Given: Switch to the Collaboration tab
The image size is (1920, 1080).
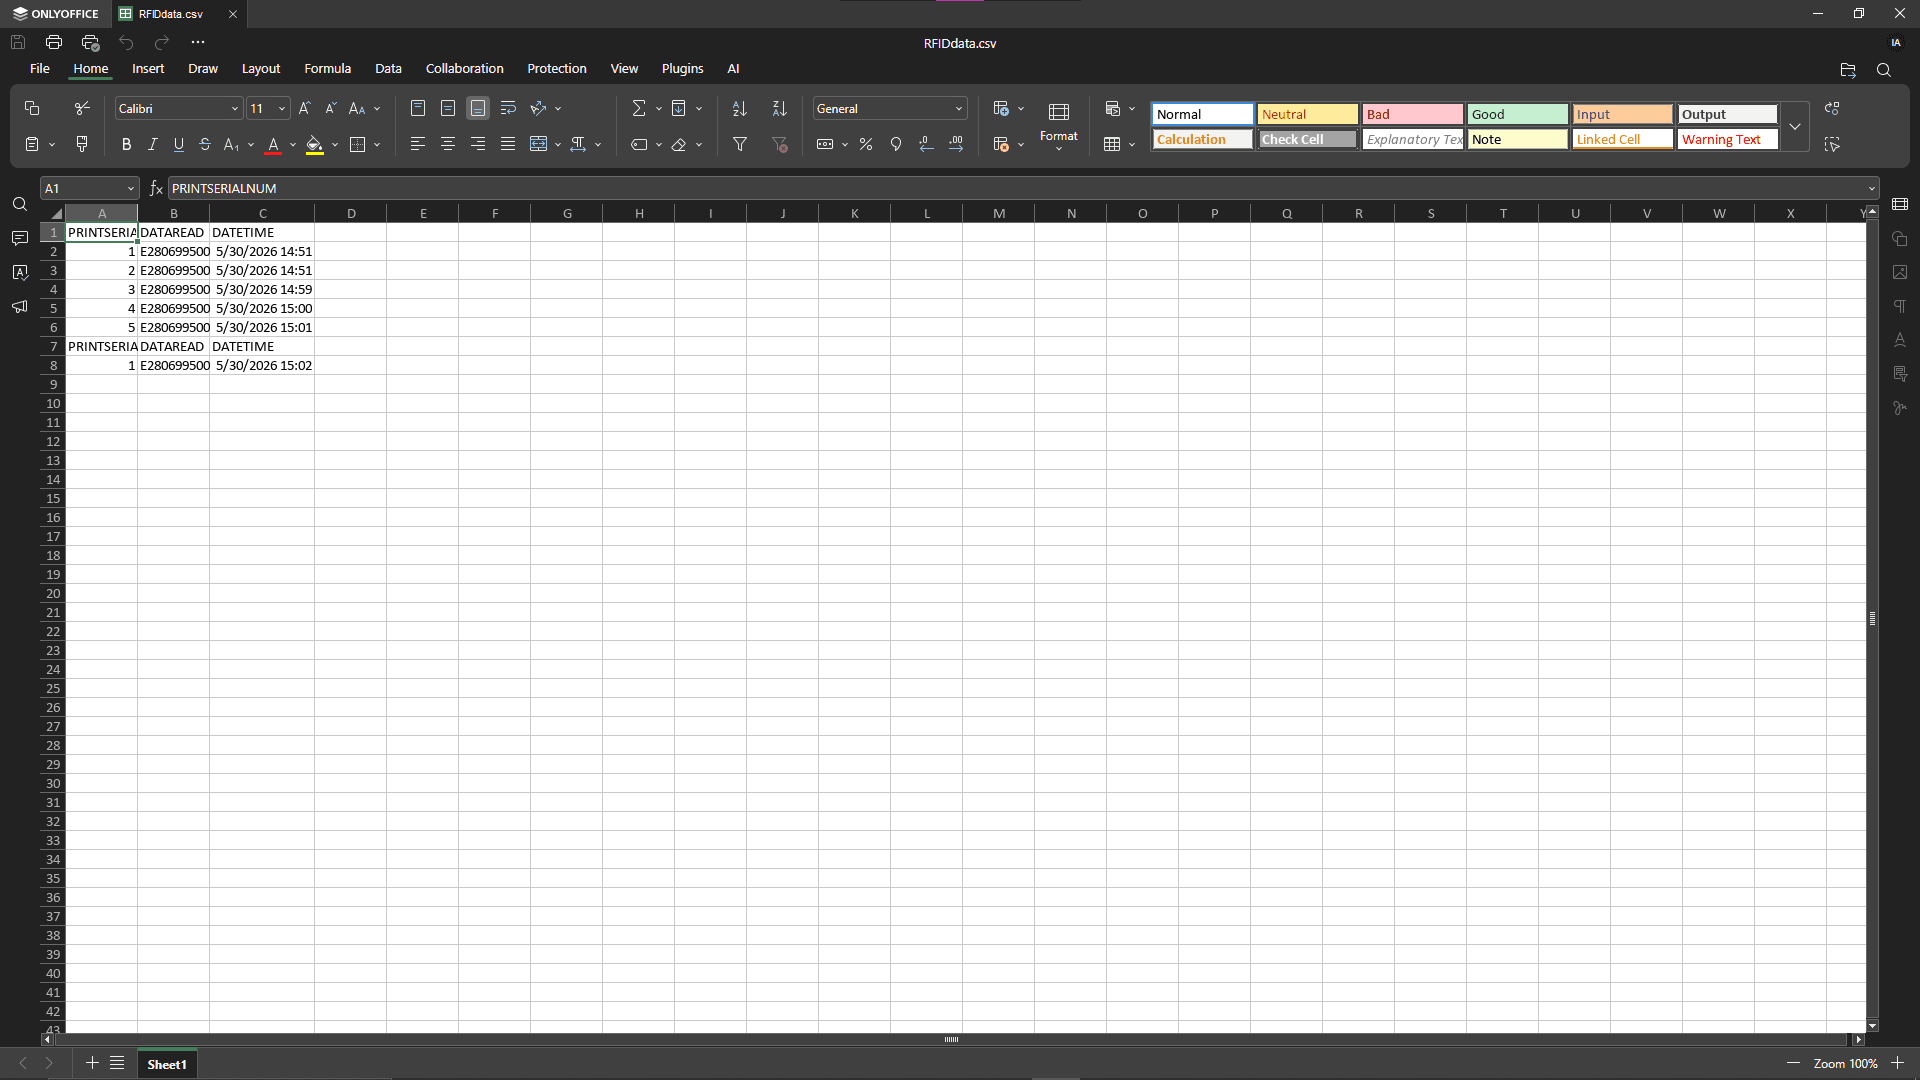Looking at the screenshot, I should [464, 69].
